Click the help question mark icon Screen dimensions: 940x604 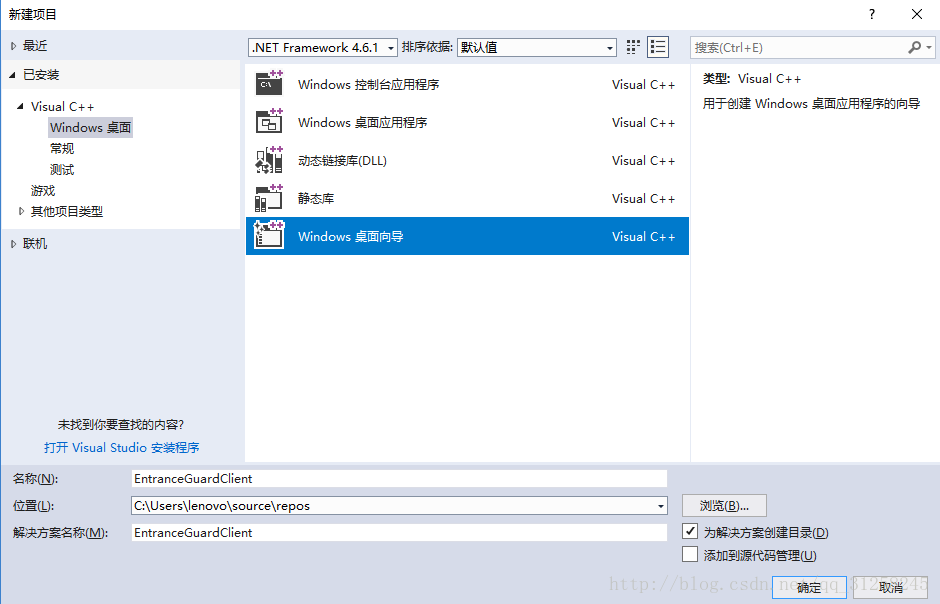871,14
